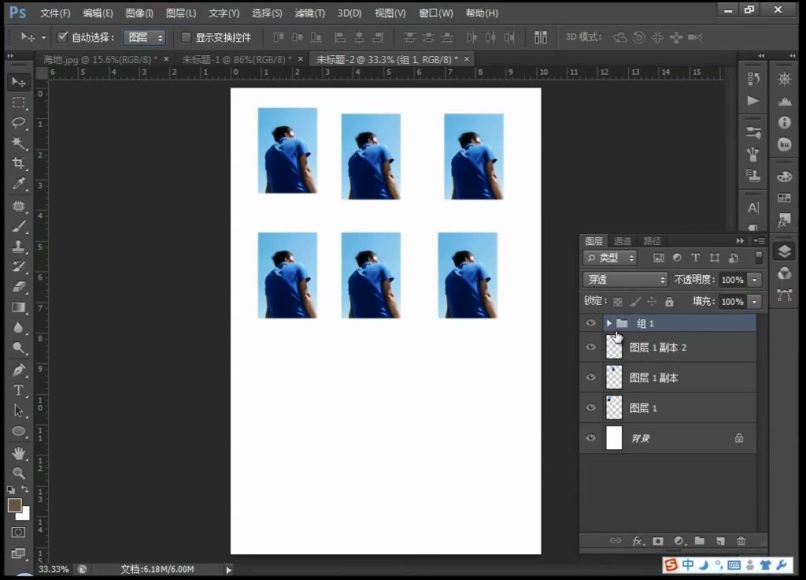
Task: Select the Eraser tool
Action: [x=19, y=287]
